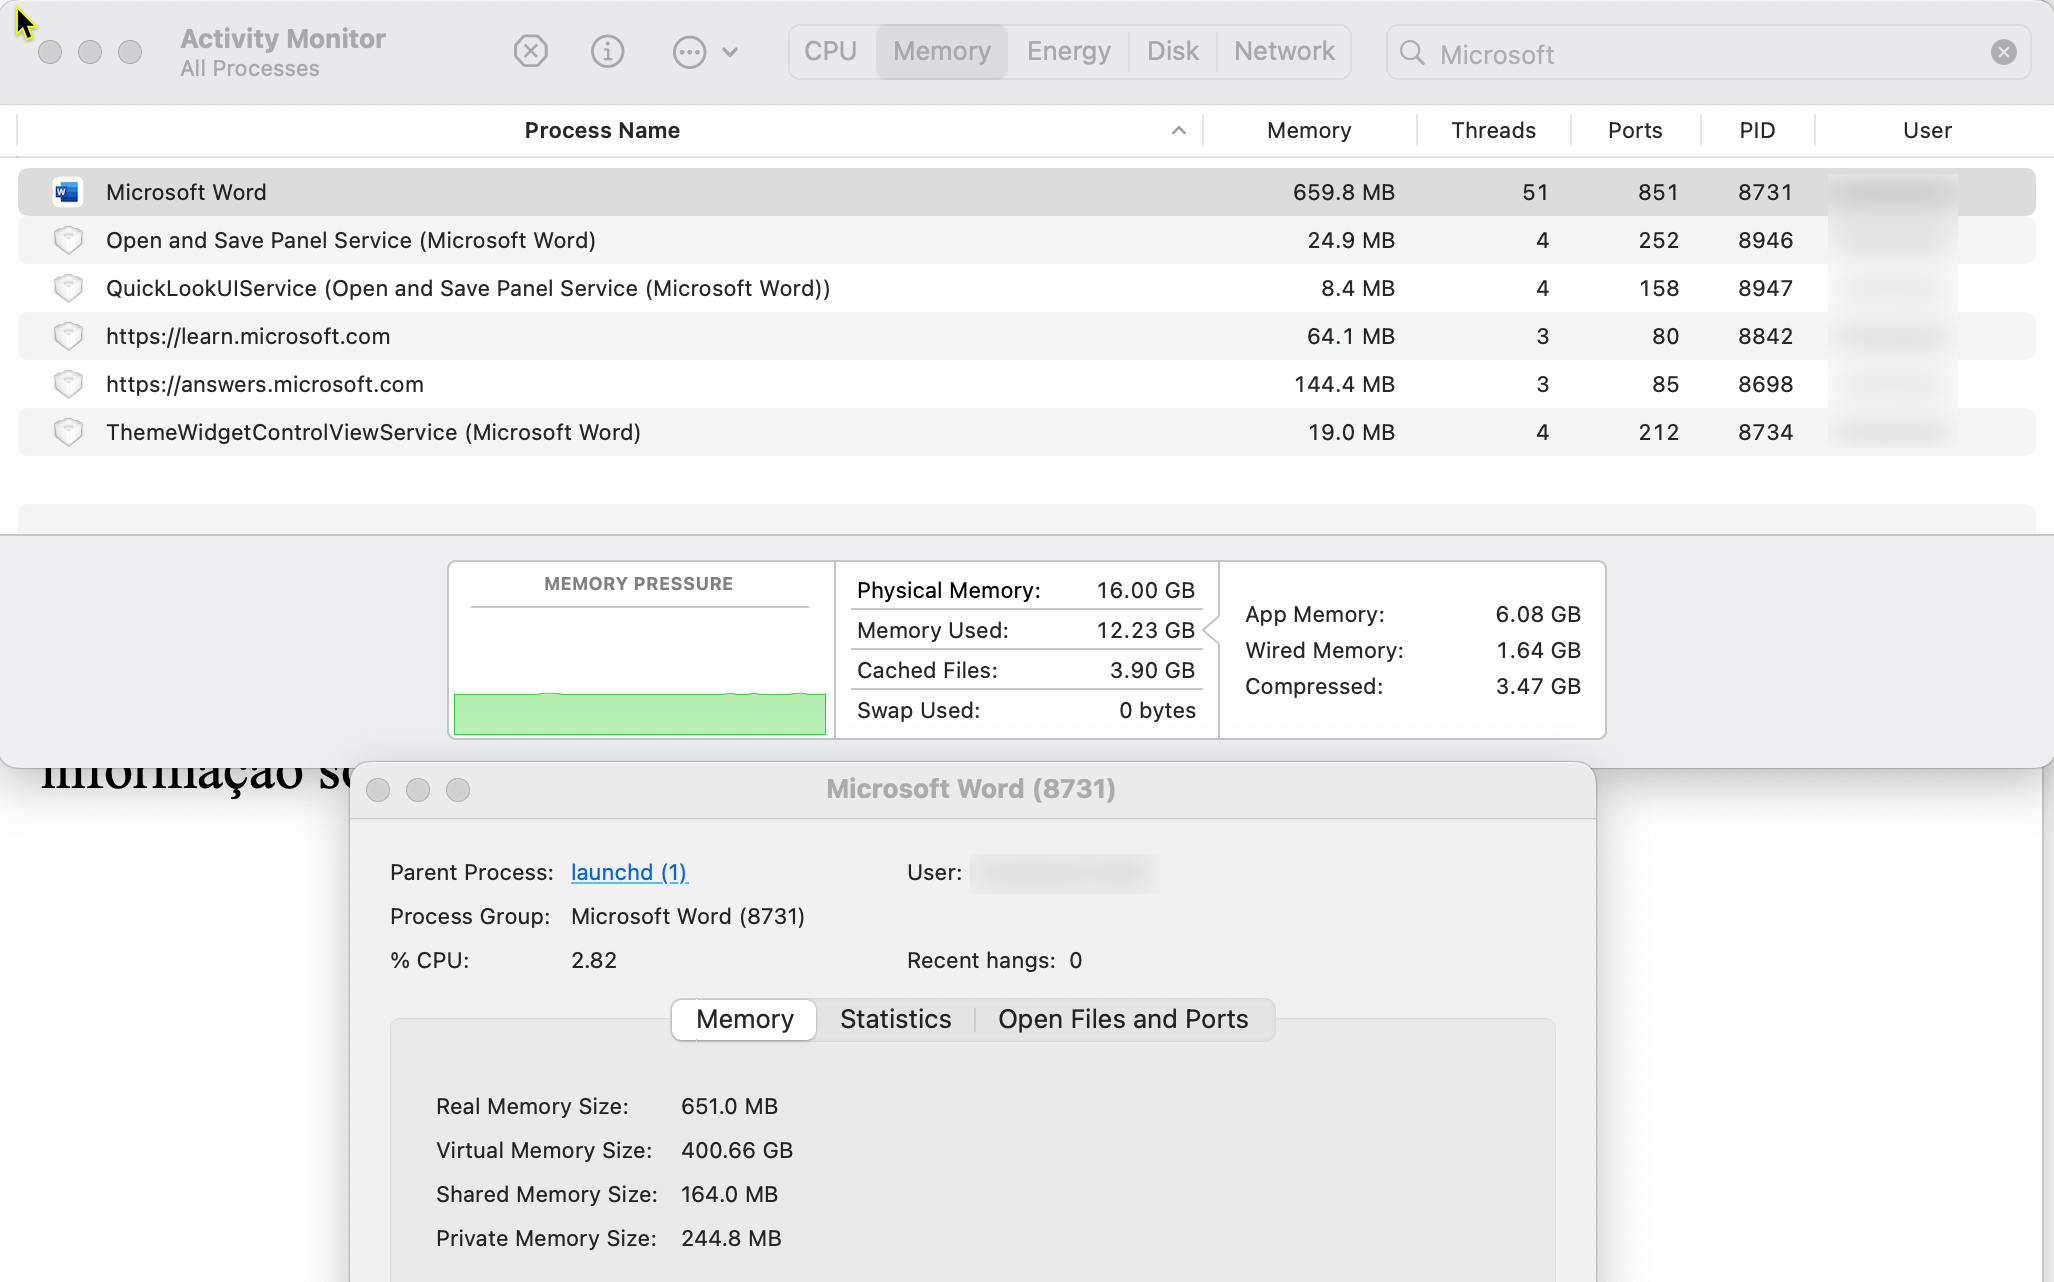Switch to the Energy tab

[1068, 51]
